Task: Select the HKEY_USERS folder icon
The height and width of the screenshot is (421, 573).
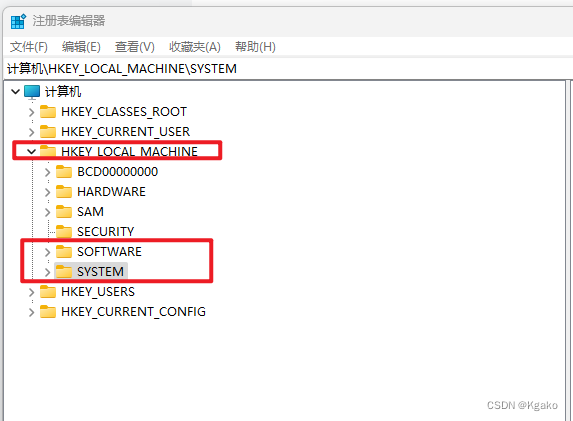Action: (x=48, y=292)
